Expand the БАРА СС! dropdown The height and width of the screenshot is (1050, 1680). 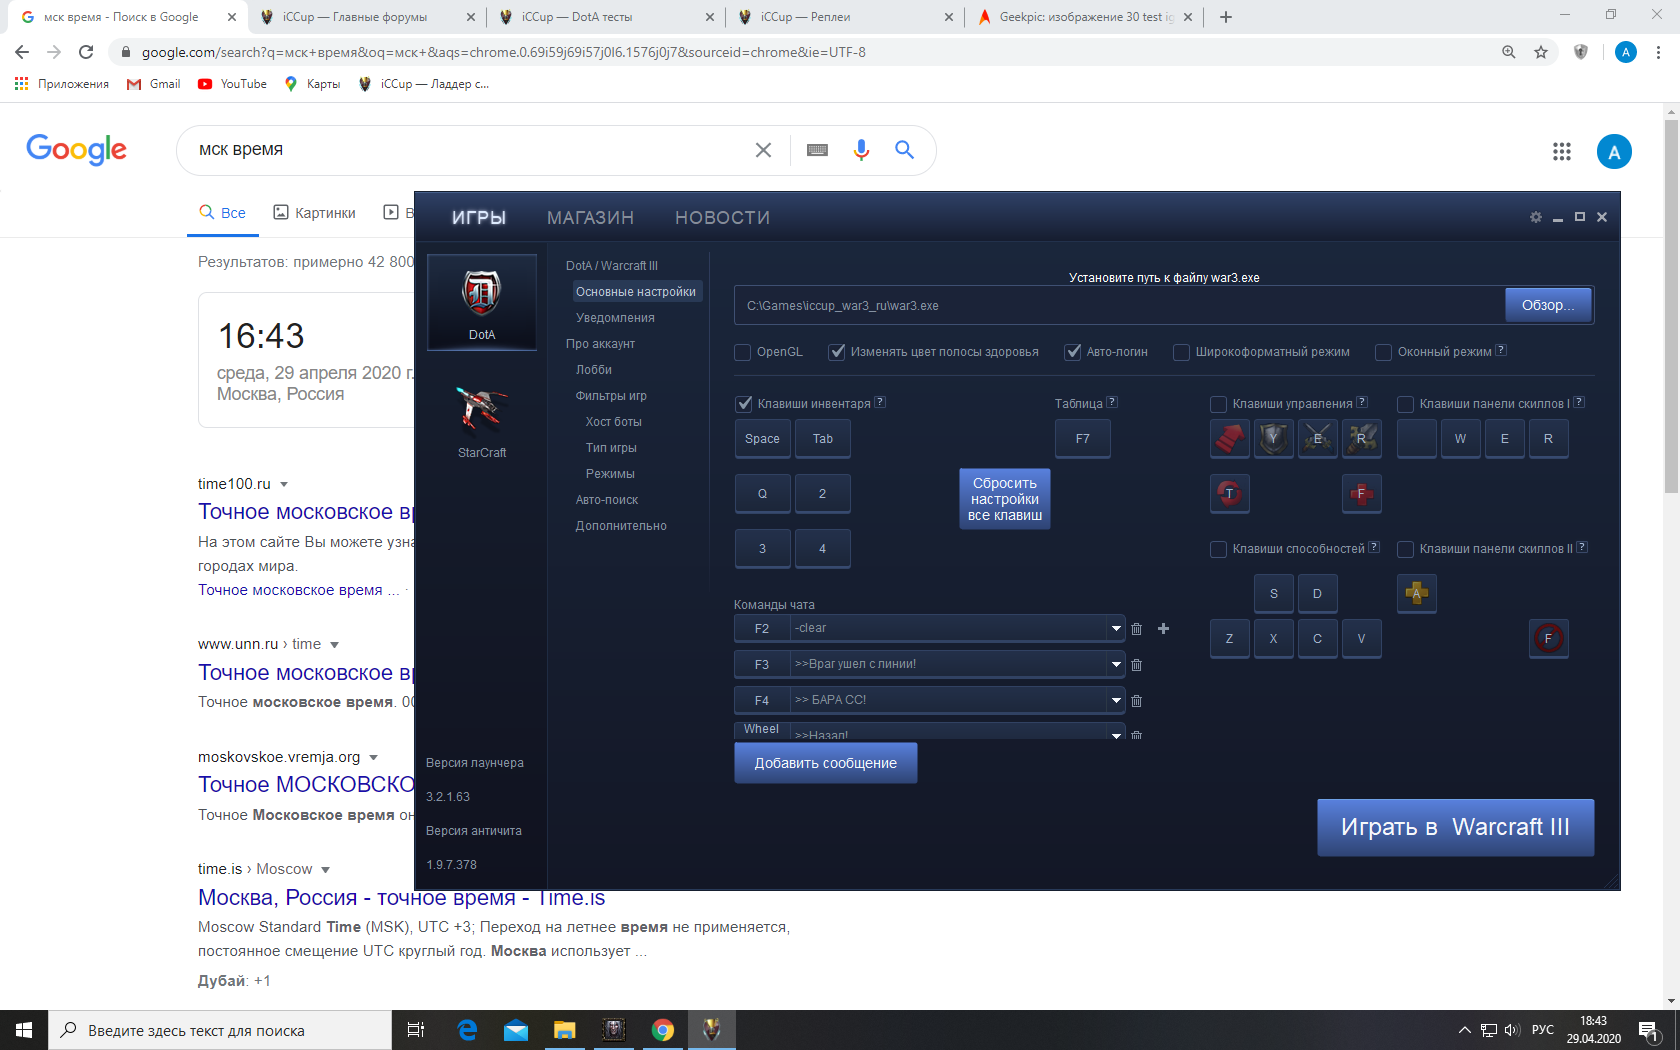1116,701
